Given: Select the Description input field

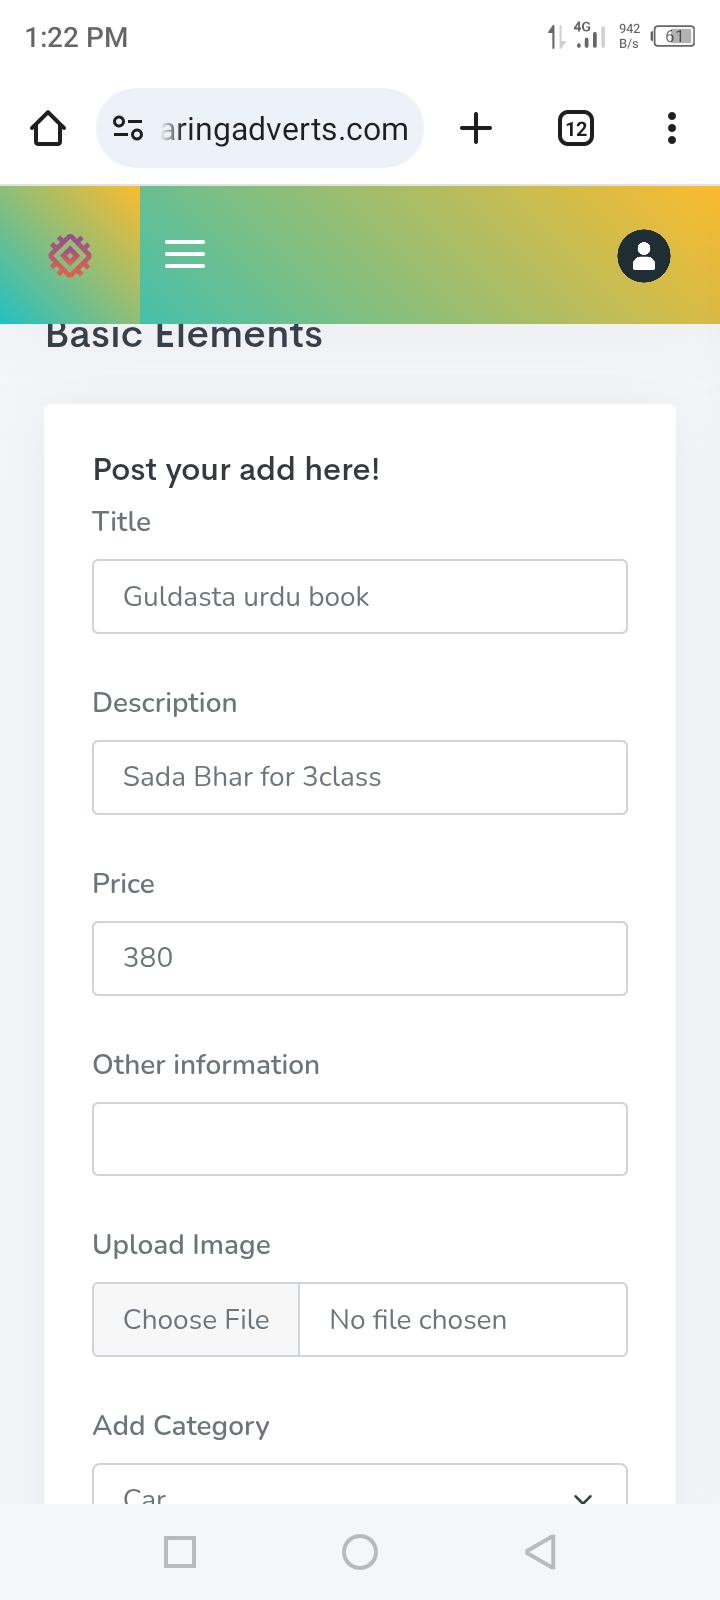Looking at the screenshot, I should 360,778.
